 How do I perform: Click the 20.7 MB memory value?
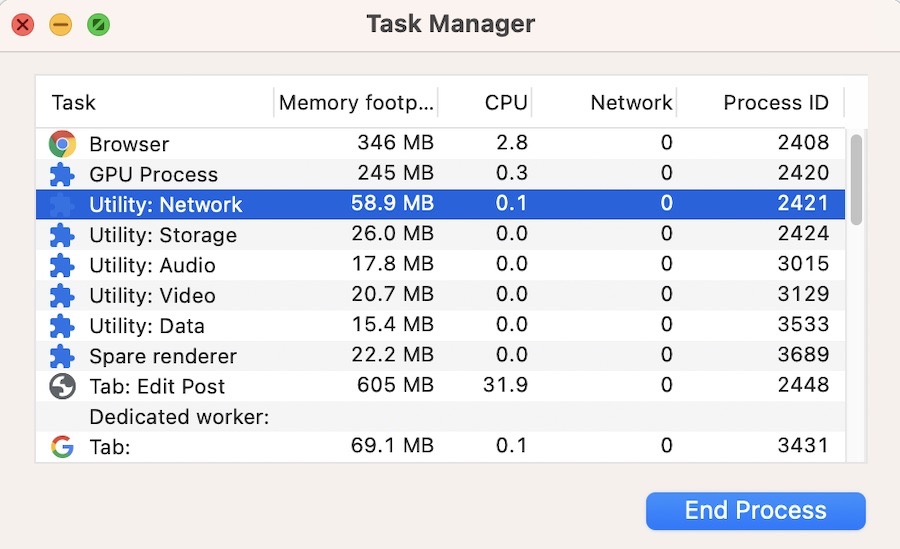click(392, 295)
